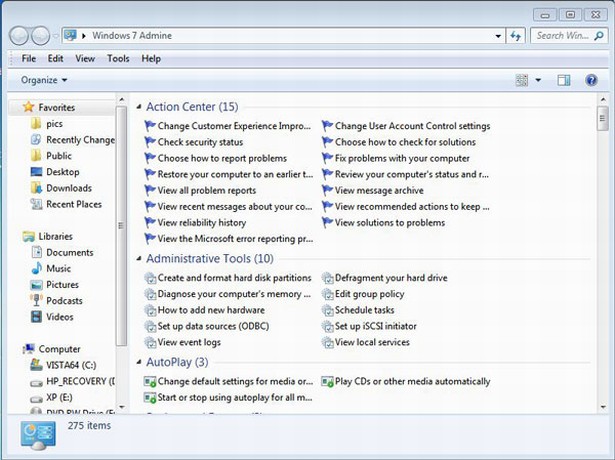Click the Recent Places favorite
Viewport: 615px width, 460px height.
click(x=73, y=204)
